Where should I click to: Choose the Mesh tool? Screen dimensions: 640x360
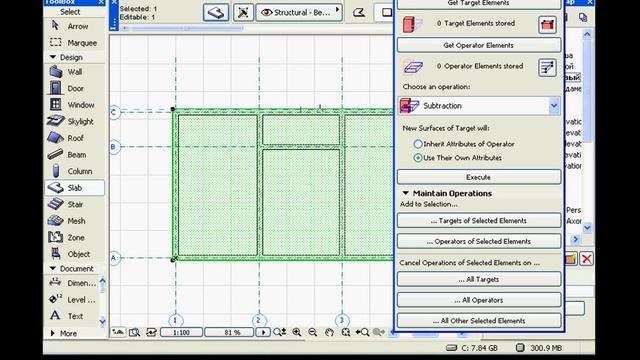pyautogui.click(x=74, y=221)
